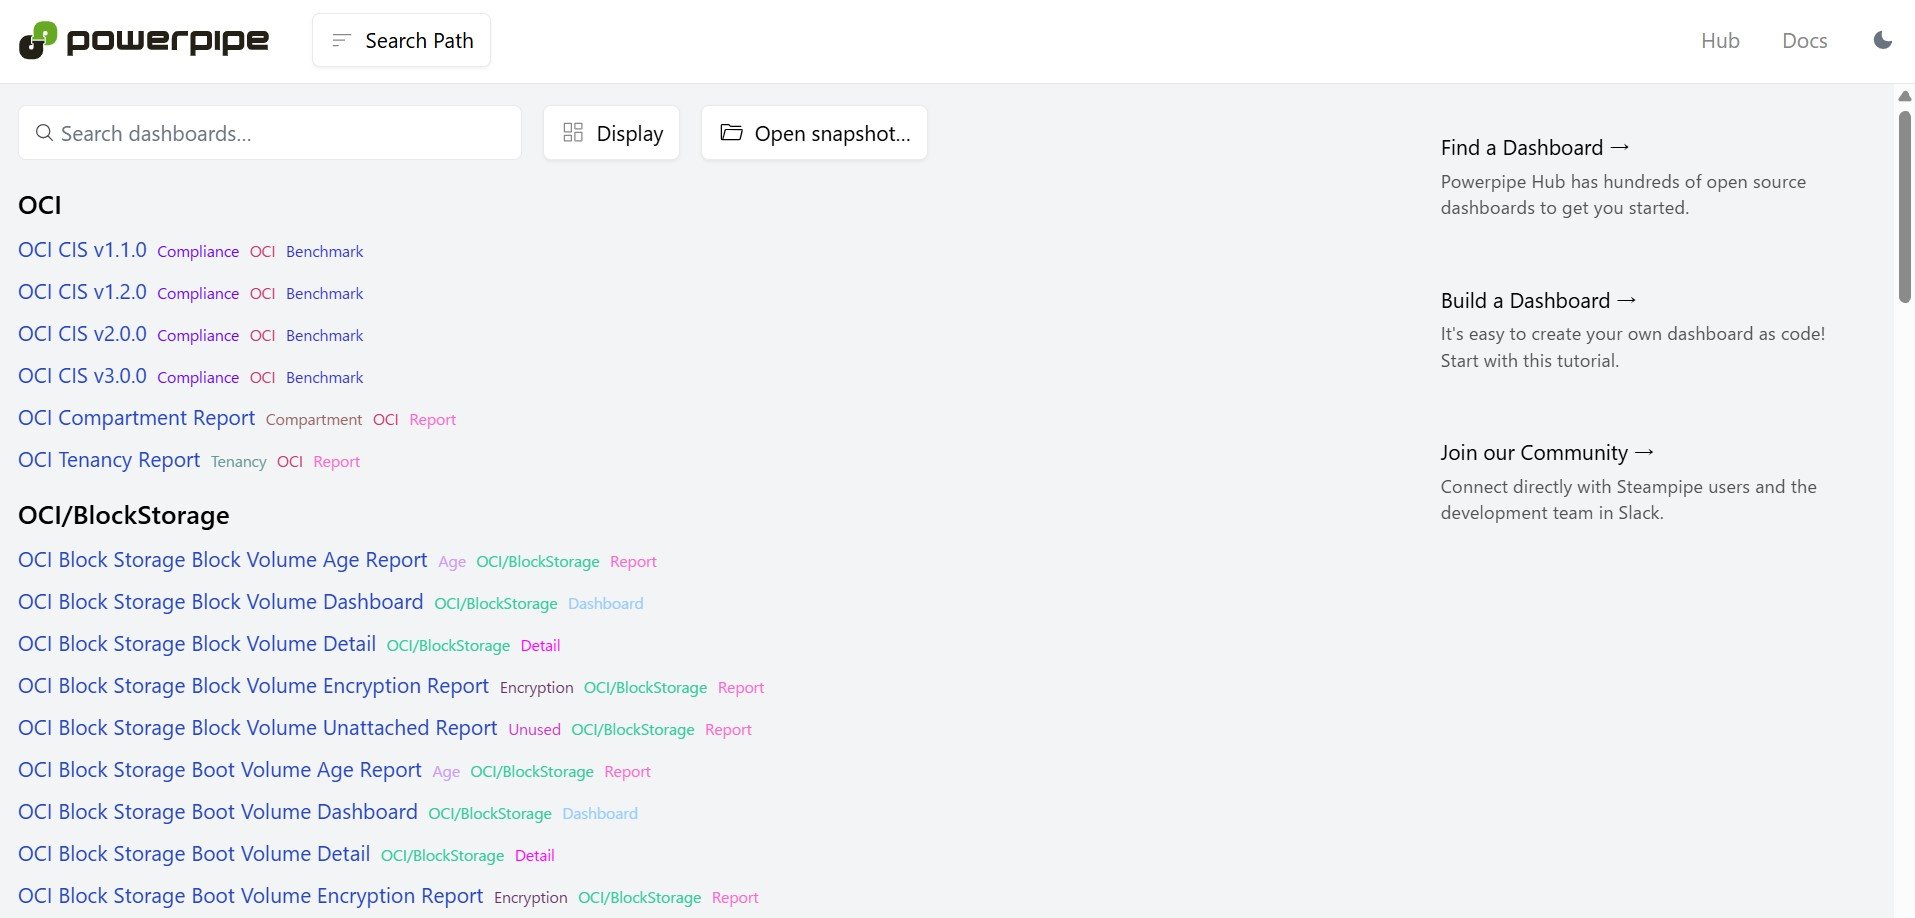Launch the OCI CIS v3.0.0 benchmark
1915x918 pixels.
pyautogui.click(x=82, y=376)
